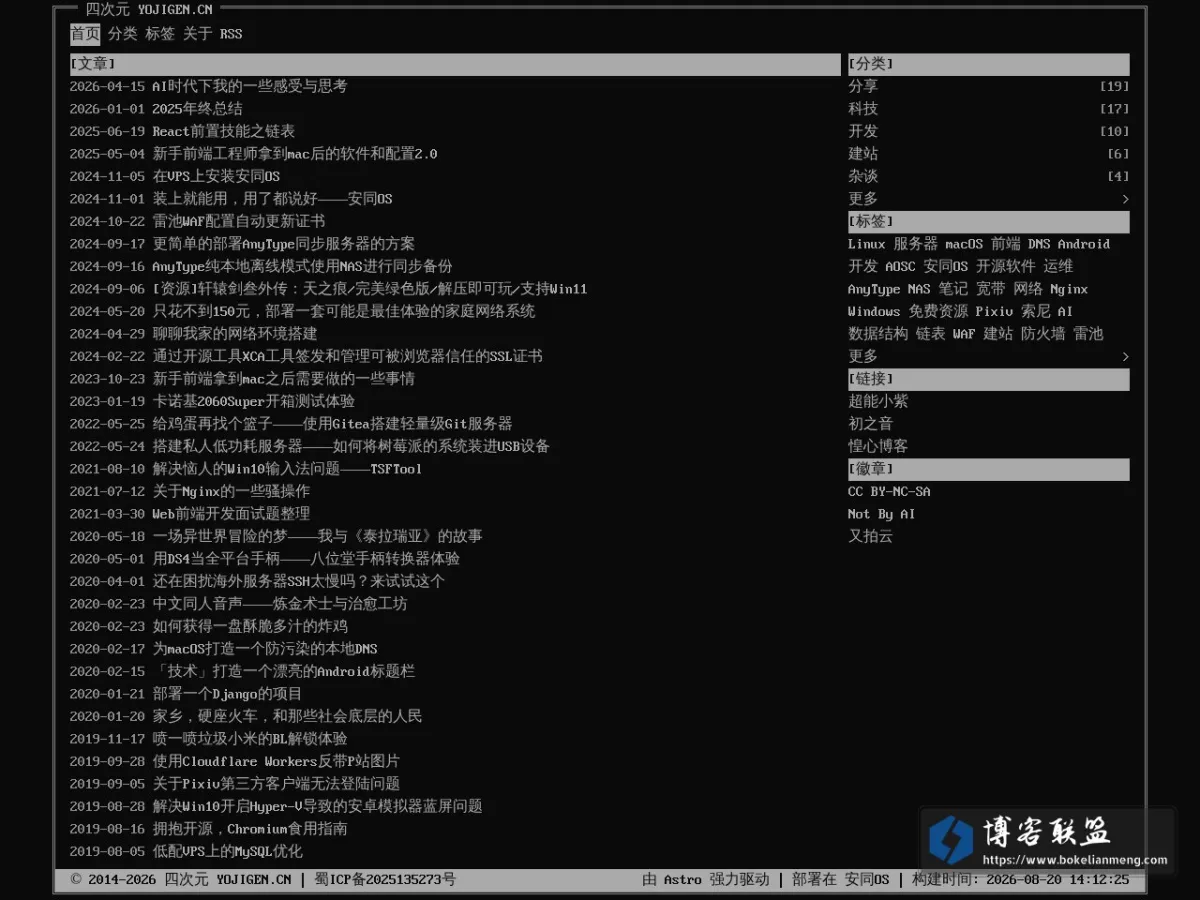Viewport: 1200px width, 900px height.
Task: Open the 关于 navigation tab
Action: coord(198,34)
